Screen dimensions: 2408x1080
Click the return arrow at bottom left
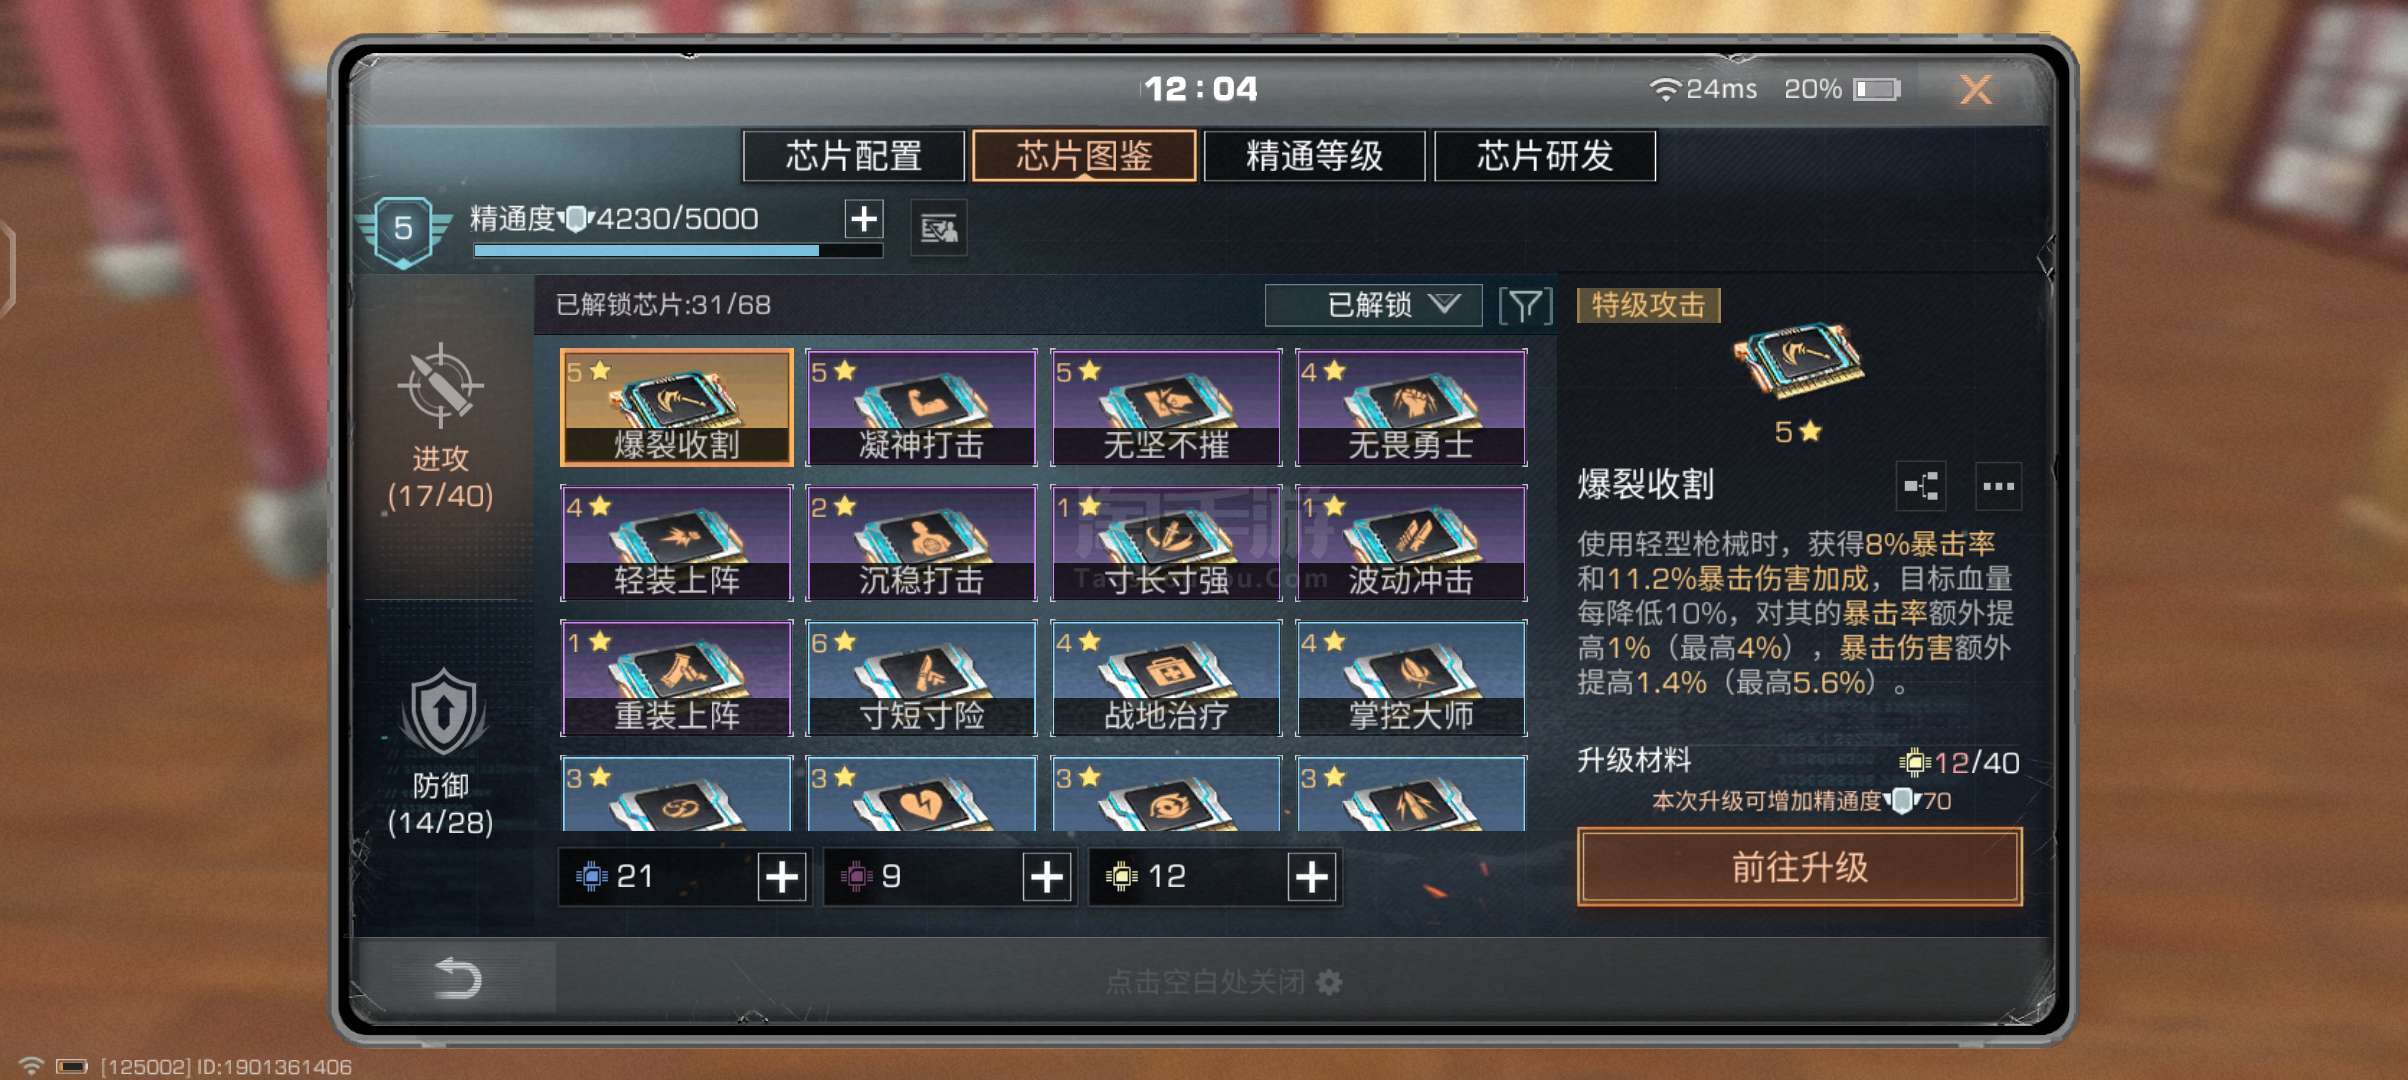click(459, 978)
